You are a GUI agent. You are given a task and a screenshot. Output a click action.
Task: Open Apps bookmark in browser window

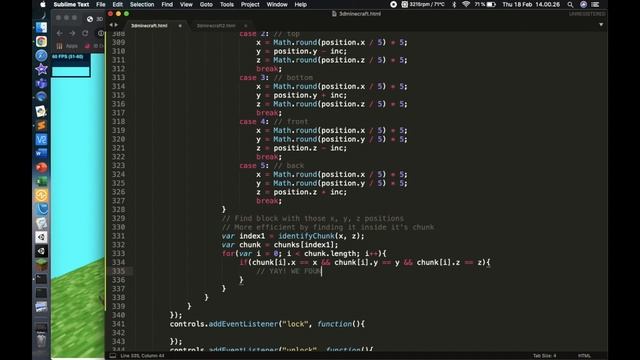click(x=68, y=46)
